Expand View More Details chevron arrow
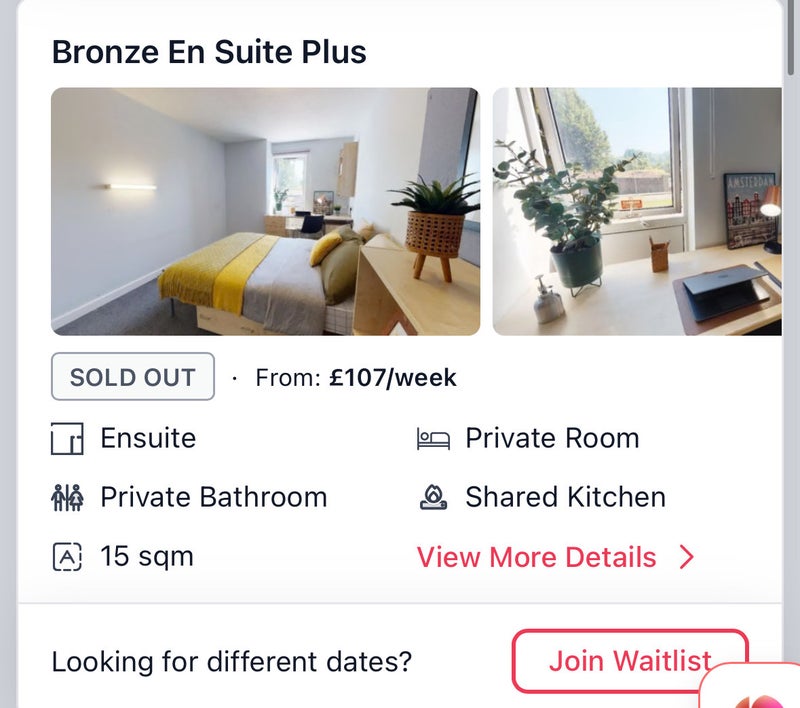800x708 pixels. coord(687,557)
